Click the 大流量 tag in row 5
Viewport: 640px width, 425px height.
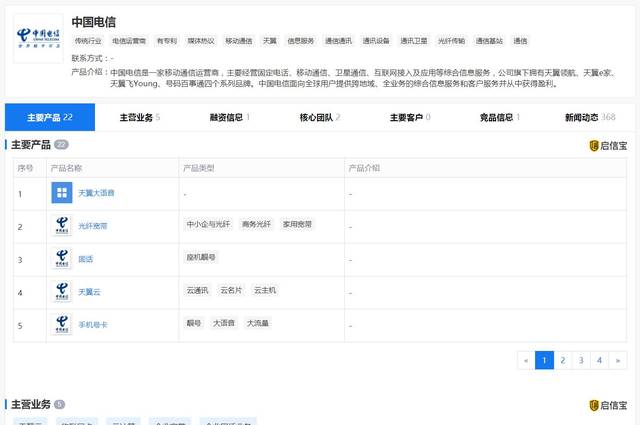[258, 323]
